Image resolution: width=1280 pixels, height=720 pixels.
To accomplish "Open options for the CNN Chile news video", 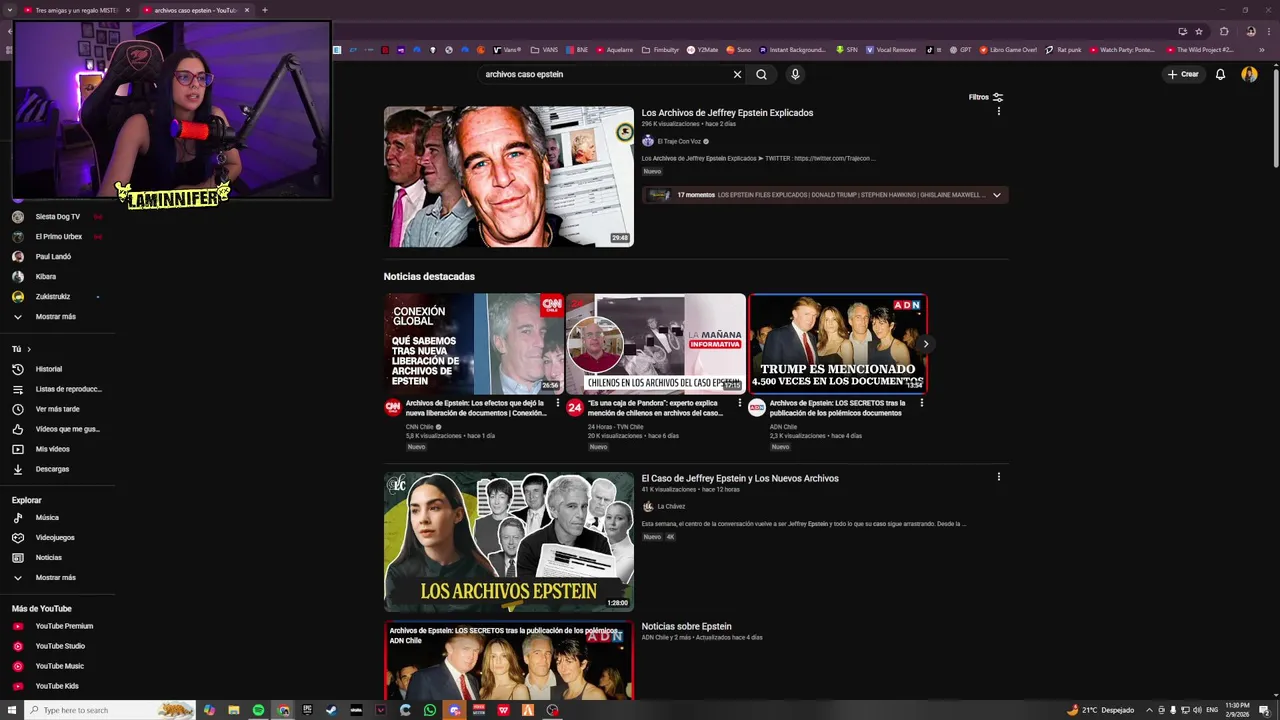I will click(x=558, y=403).
